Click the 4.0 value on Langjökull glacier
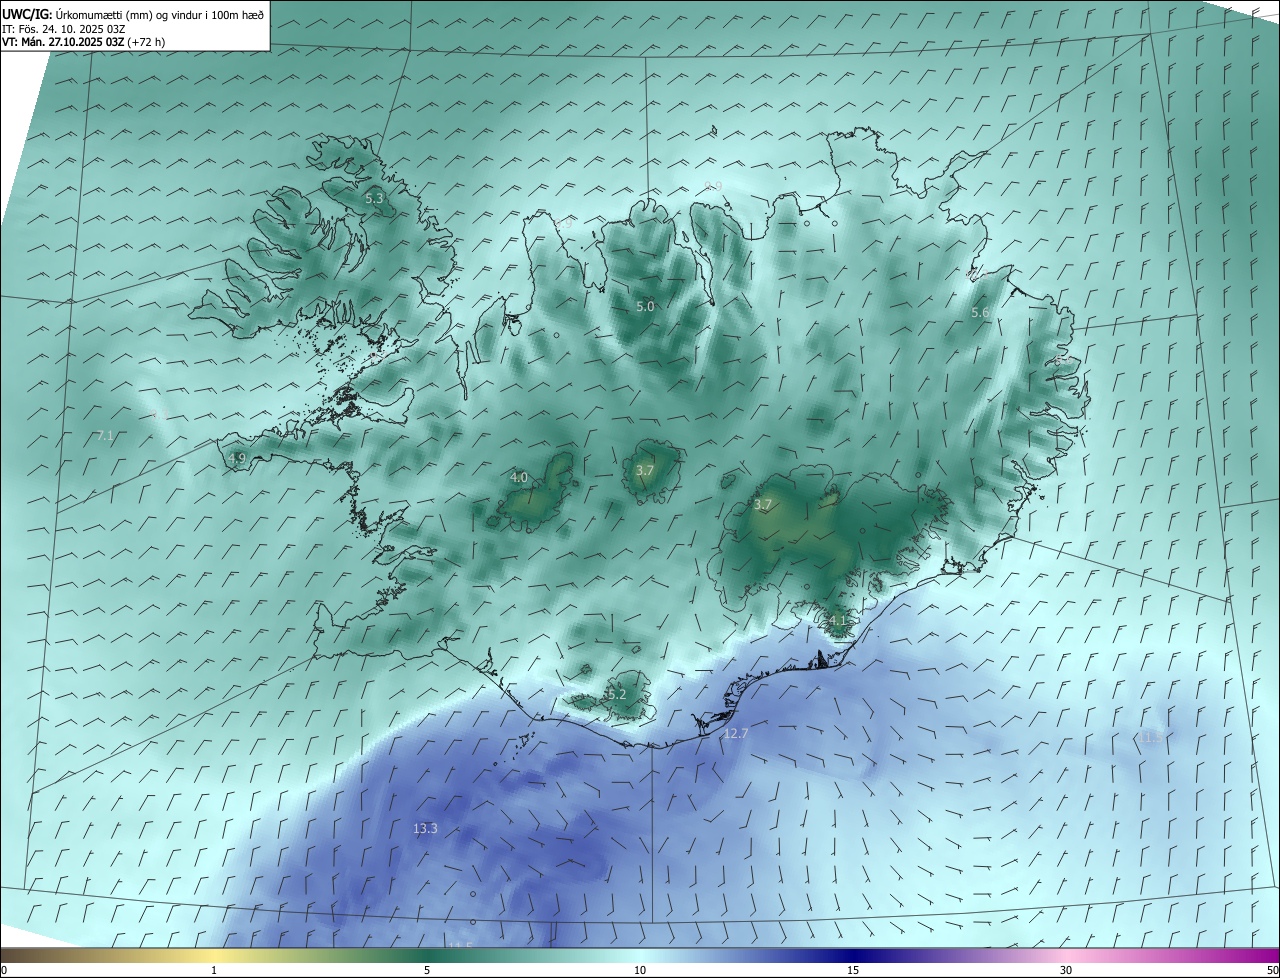 click(519, 478)
